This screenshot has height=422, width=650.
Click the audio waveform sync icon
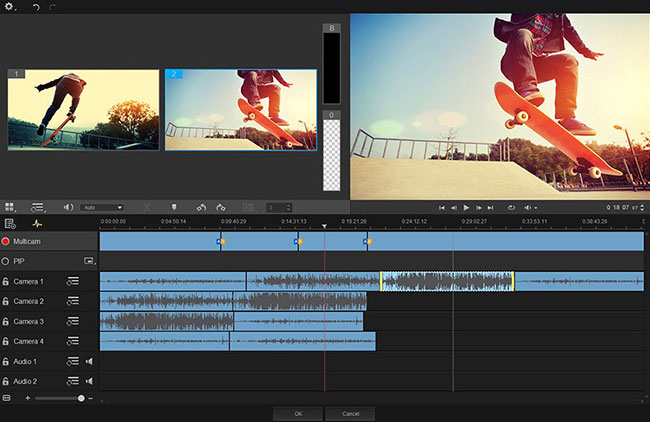(38, 224)
